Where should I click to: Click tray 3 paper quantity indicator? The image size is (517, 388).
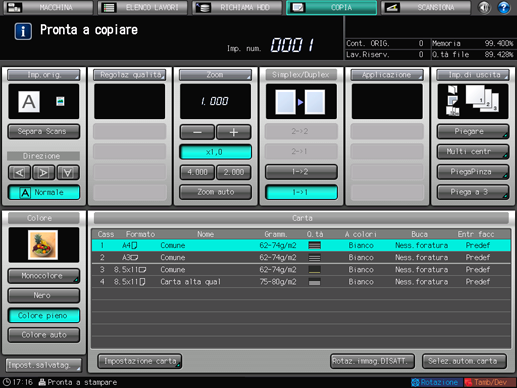click(x=314, y=270)
